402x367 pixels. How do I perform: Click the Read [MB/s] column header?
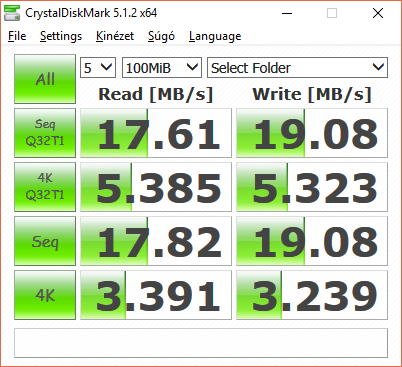click(156, 94)
